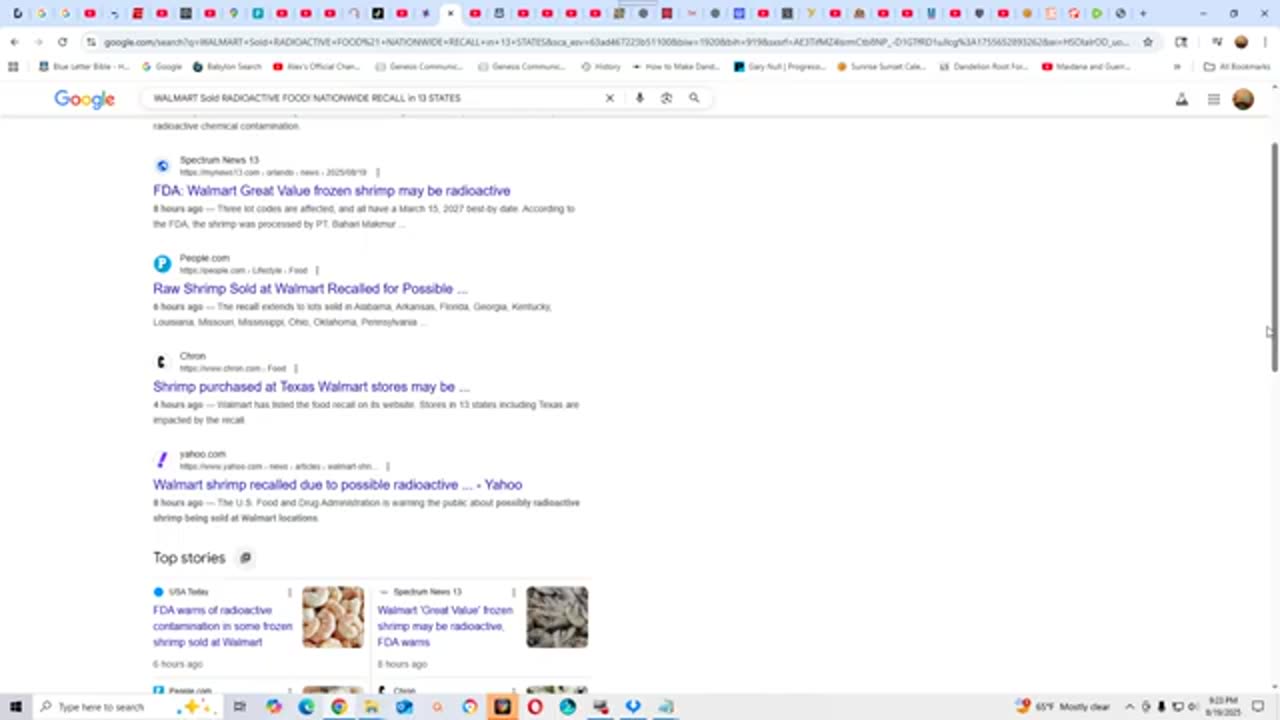Viewport: 1280px width, 720px height.
Task: Open the All Bookmarks folder
Action: pyautogui.click(x=1236, y=67)
